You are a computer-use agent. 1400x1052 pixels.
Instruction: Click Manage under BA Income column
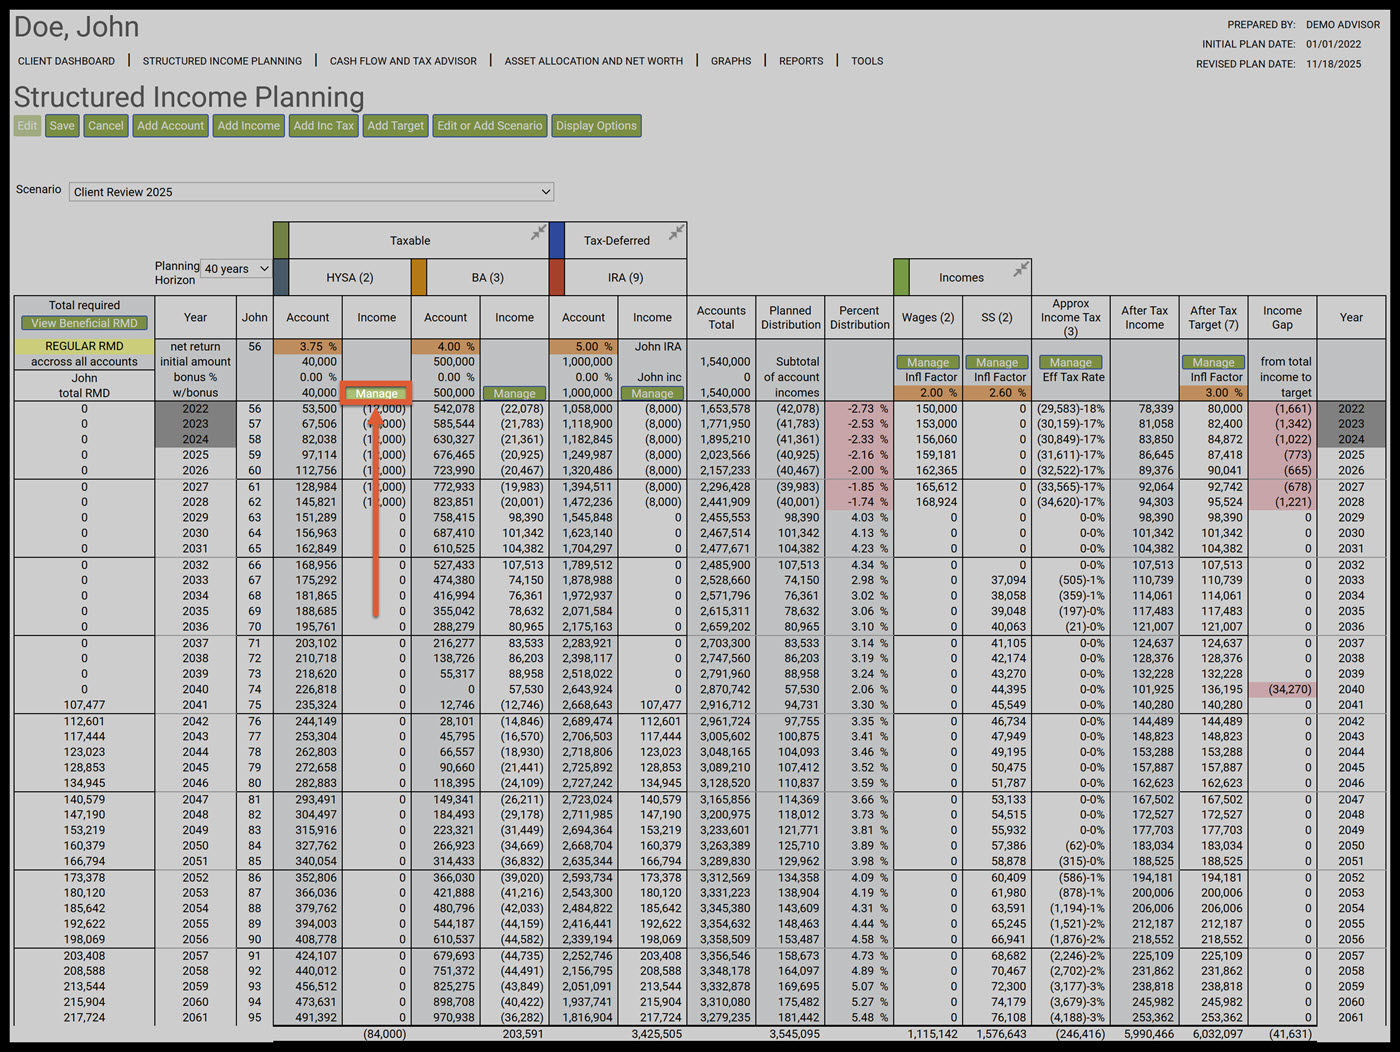coord(515,393)
